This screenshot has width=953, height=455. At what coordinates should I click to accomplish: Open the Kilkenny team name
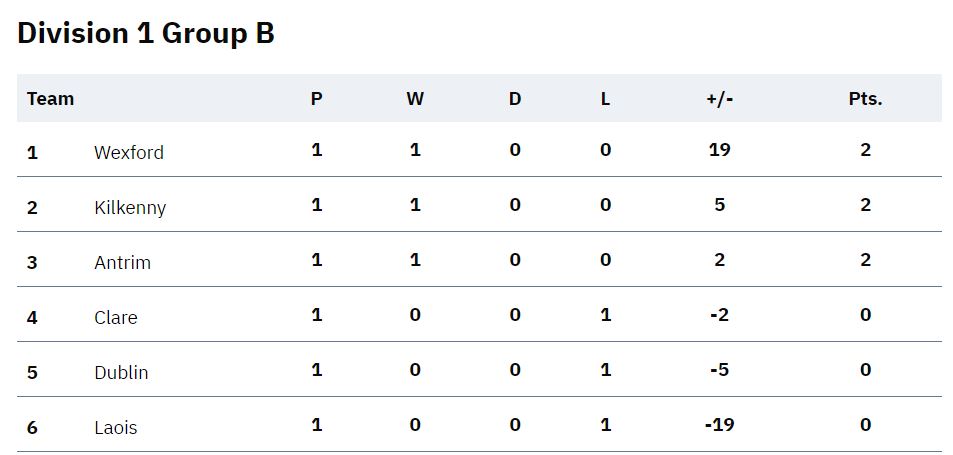pyautogui.click(x=130, y=208)
